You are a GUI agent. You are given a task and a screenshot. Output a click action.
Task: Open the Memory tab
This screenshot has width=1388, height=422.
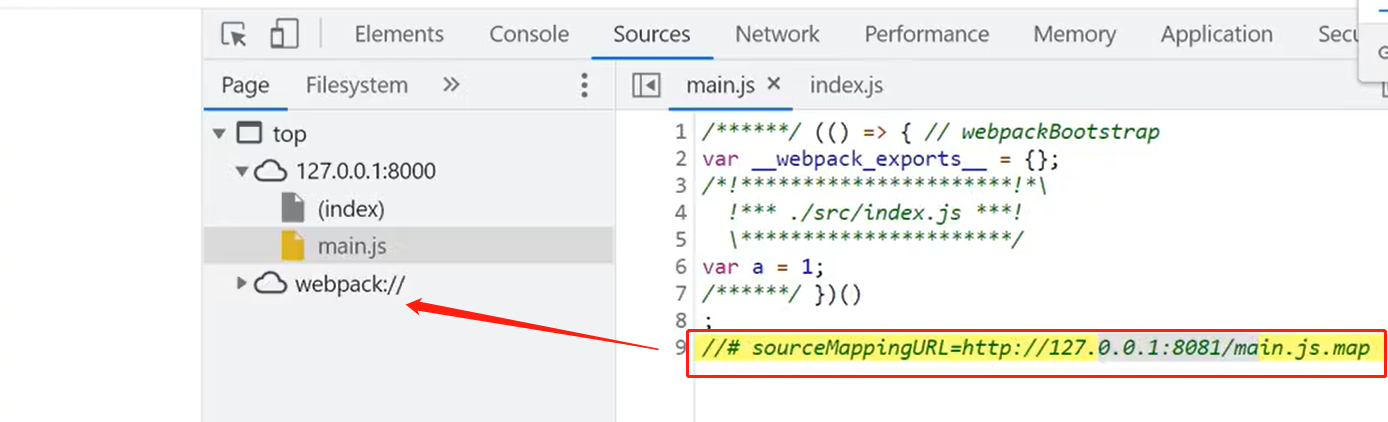(x=1075, y=34)
